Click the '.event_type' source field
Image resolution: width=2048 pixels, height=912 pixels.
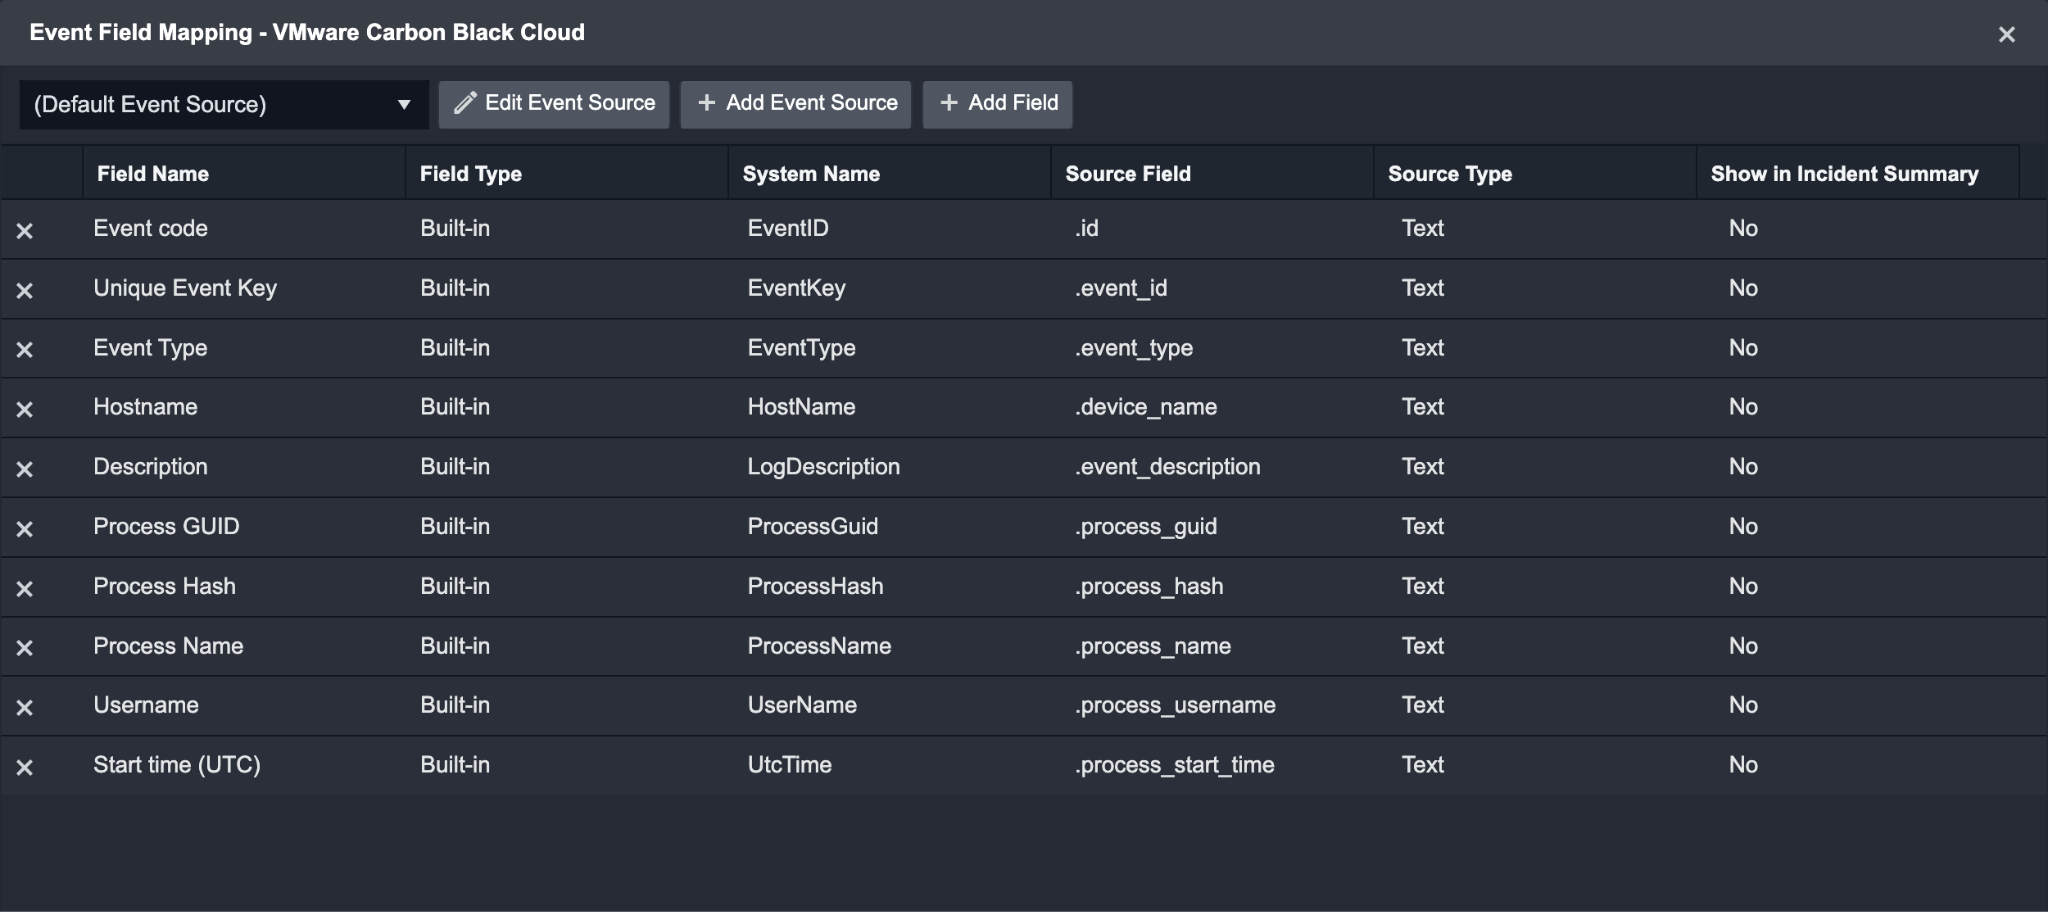click(1134, 348)
